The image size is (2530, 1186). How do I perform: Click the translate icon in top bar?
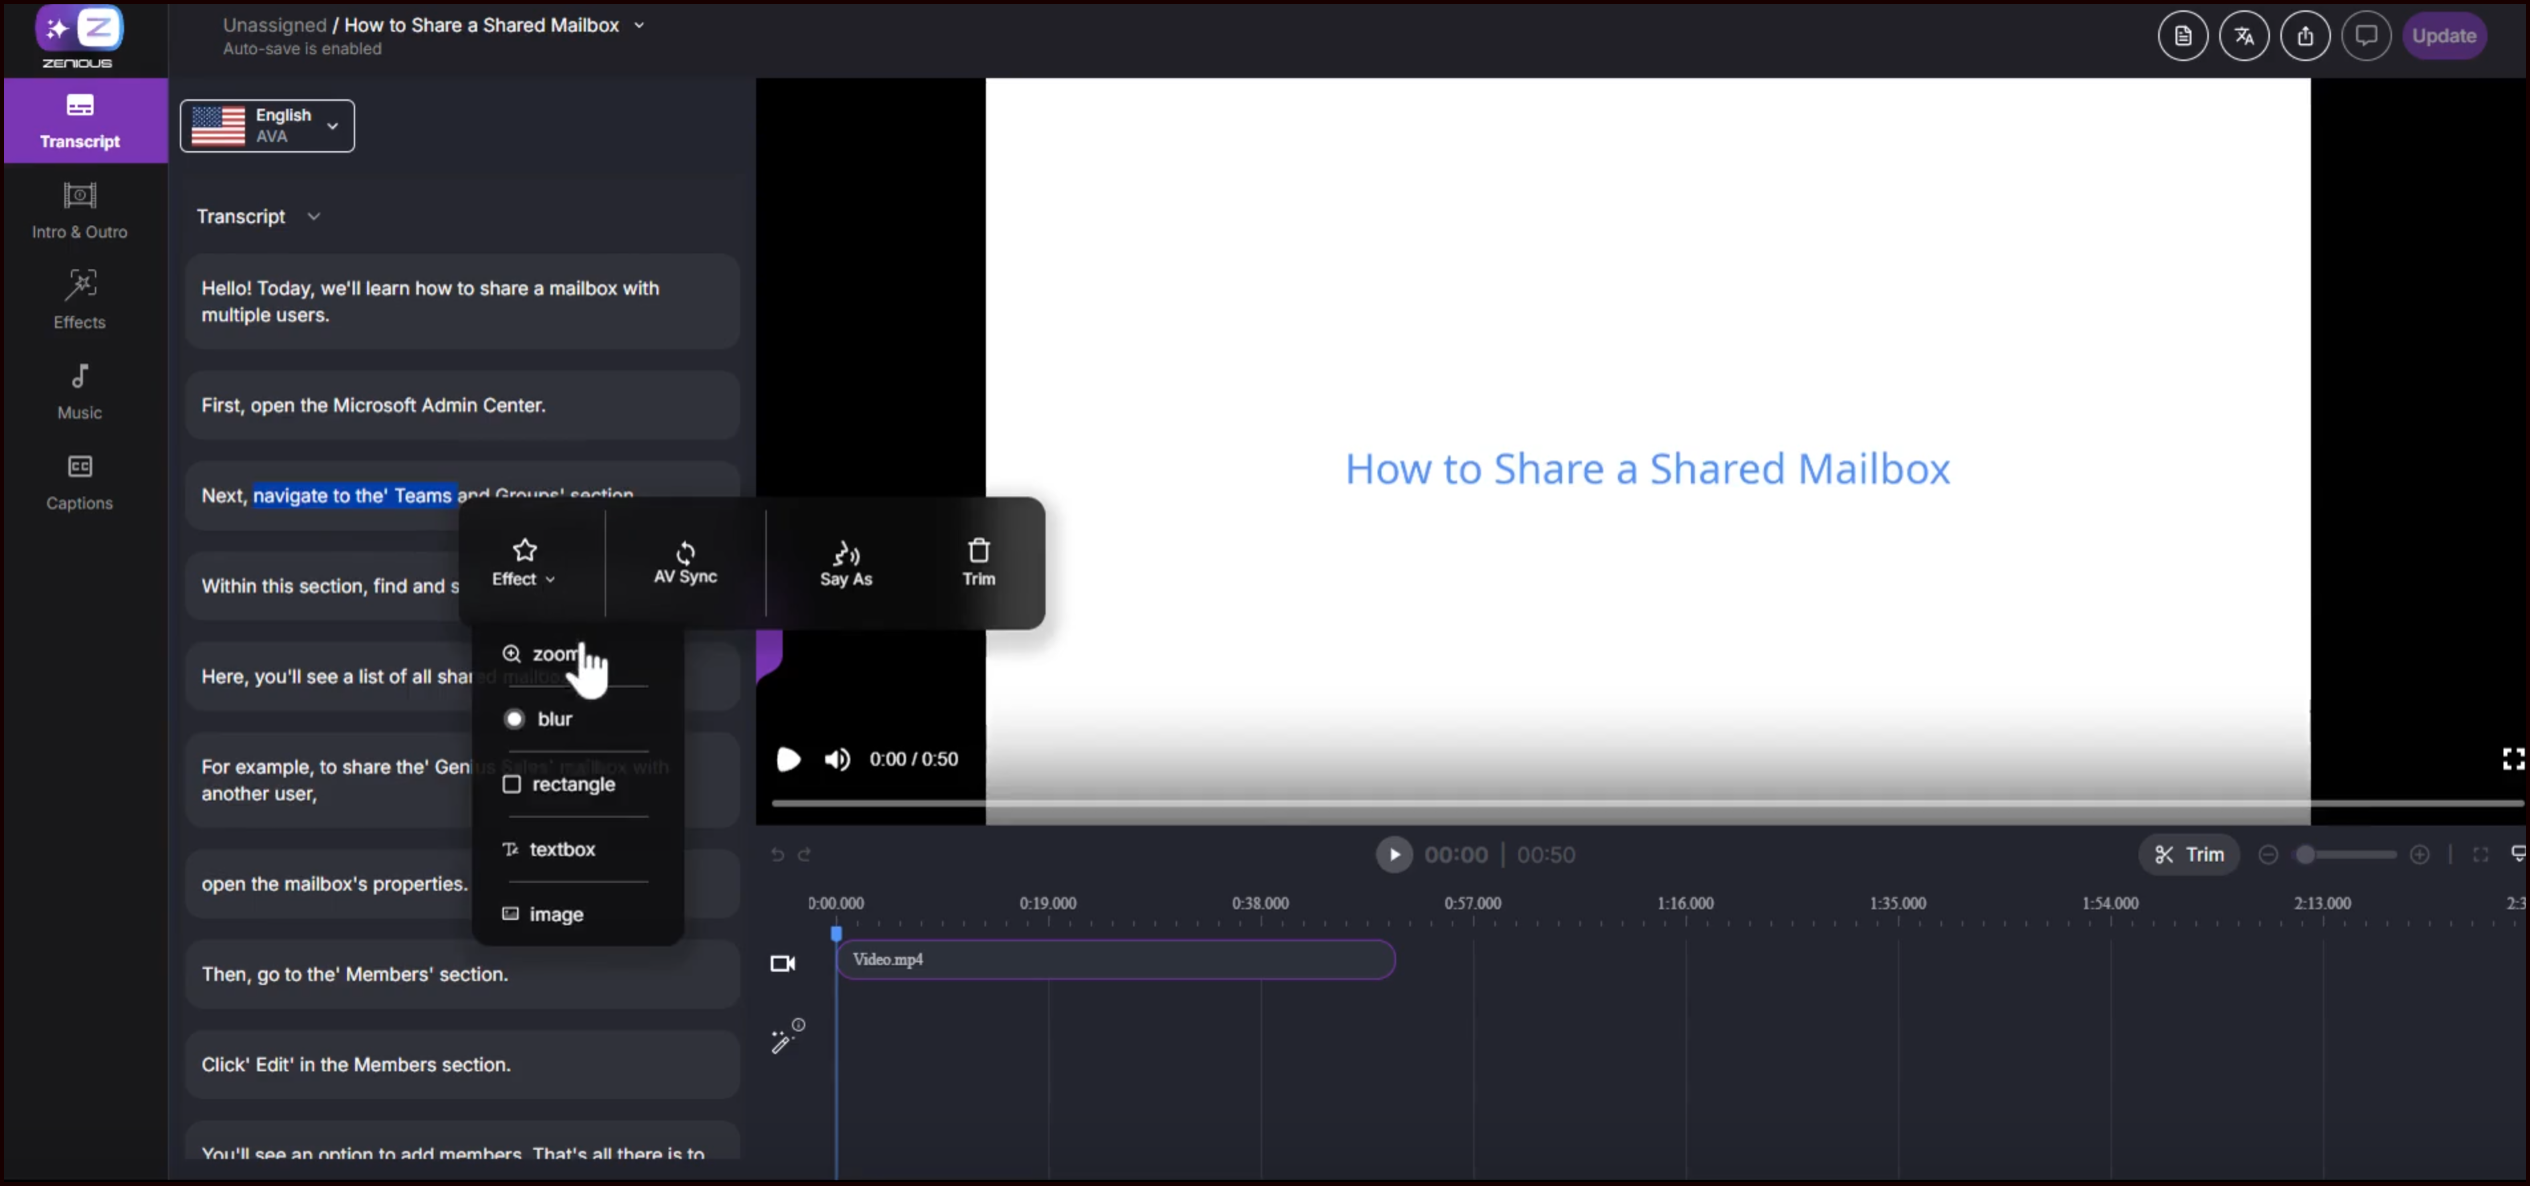[x=2244, y=36]
